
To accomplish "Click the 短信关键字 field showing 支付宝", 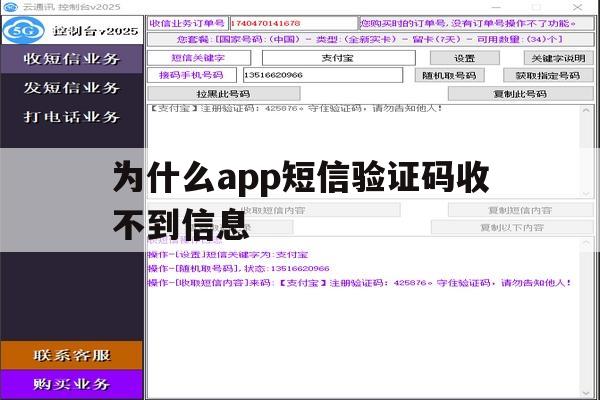I will [338, 58].
